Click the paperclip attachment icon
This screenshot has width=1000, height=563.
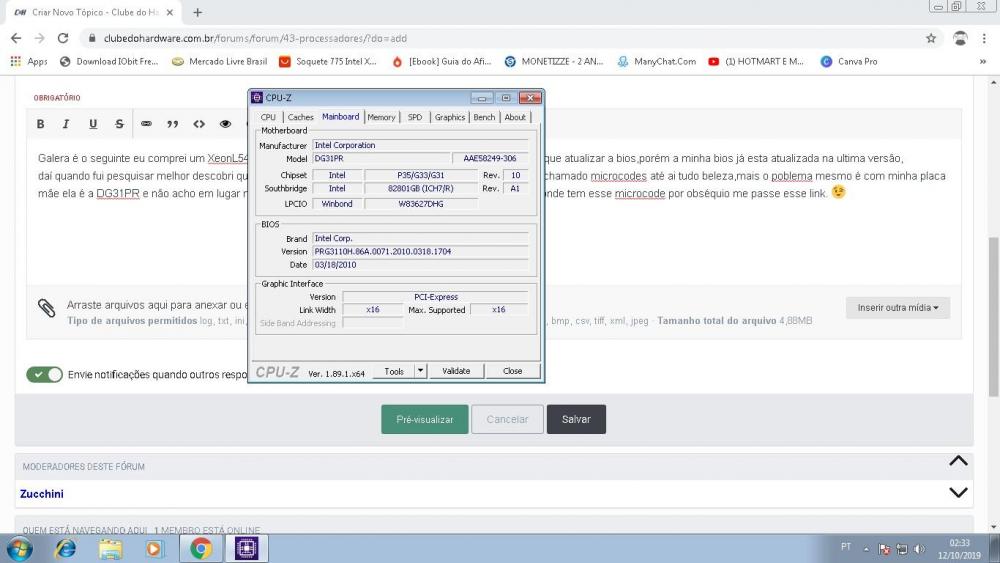point(47,308)
